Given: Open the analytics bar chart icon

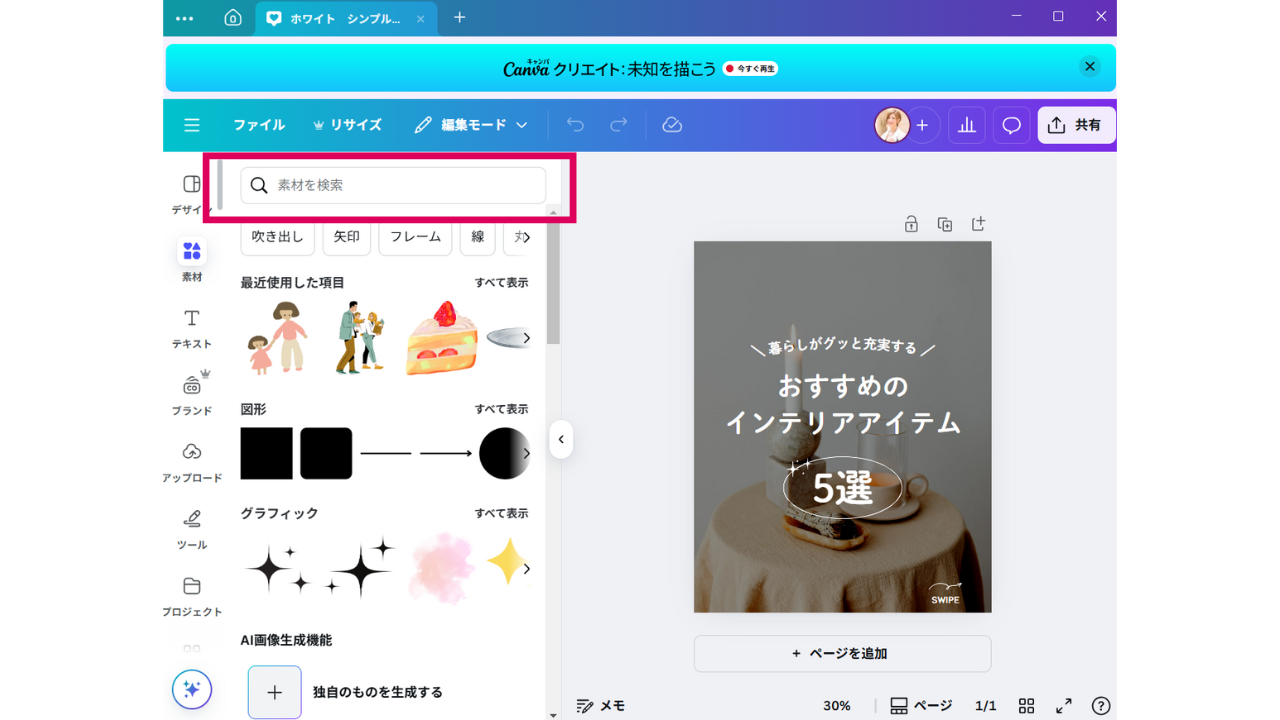Looking at the screenshot, I should point(967,125).
